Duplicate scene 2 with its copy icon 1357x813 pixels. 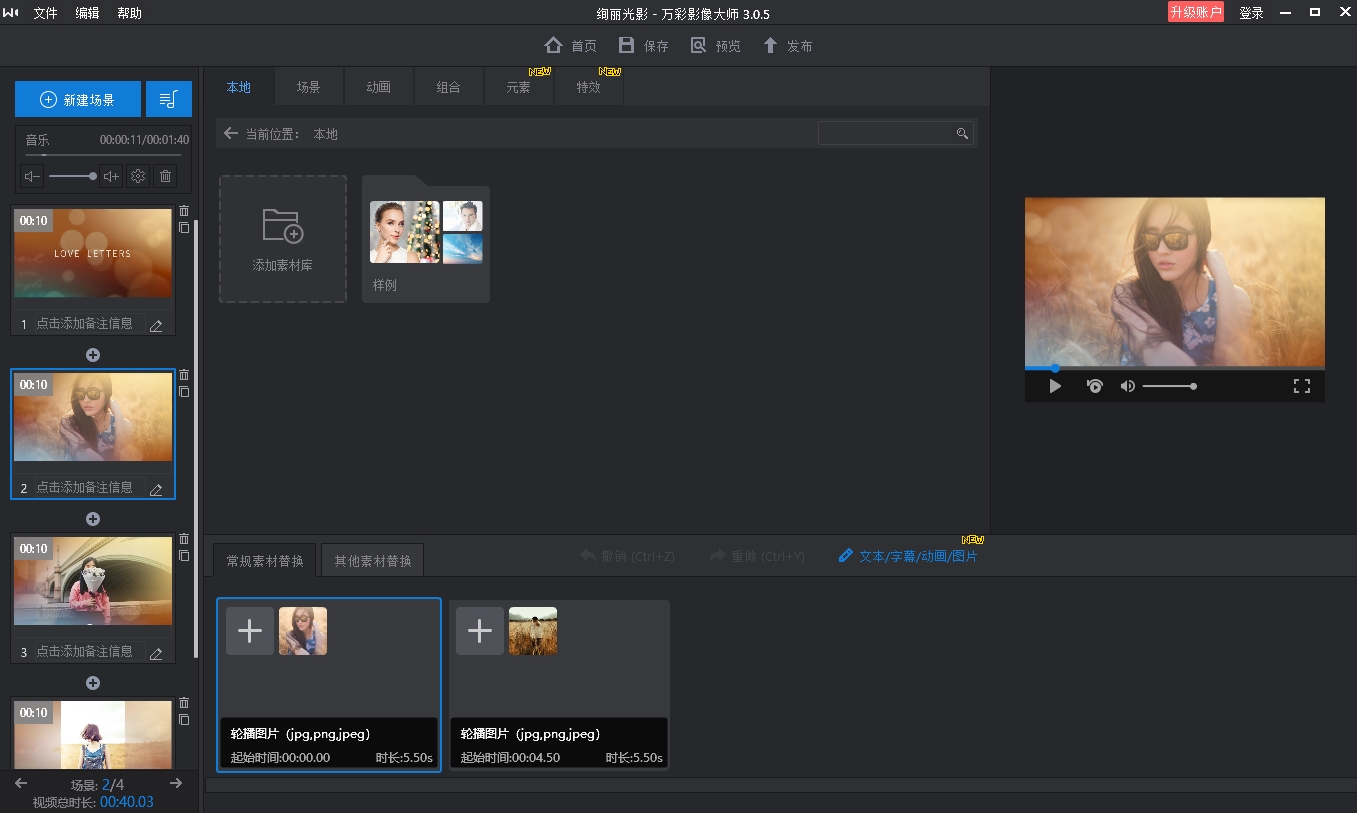pos(183,392)
